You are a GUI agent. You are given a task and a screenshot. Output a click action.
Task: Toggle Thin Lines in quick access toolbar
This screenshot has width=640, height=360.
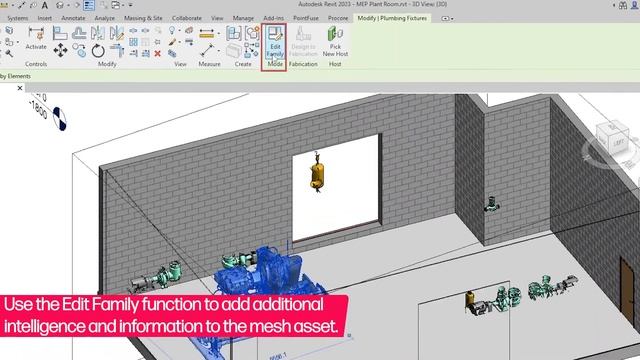tap(89, 5)
